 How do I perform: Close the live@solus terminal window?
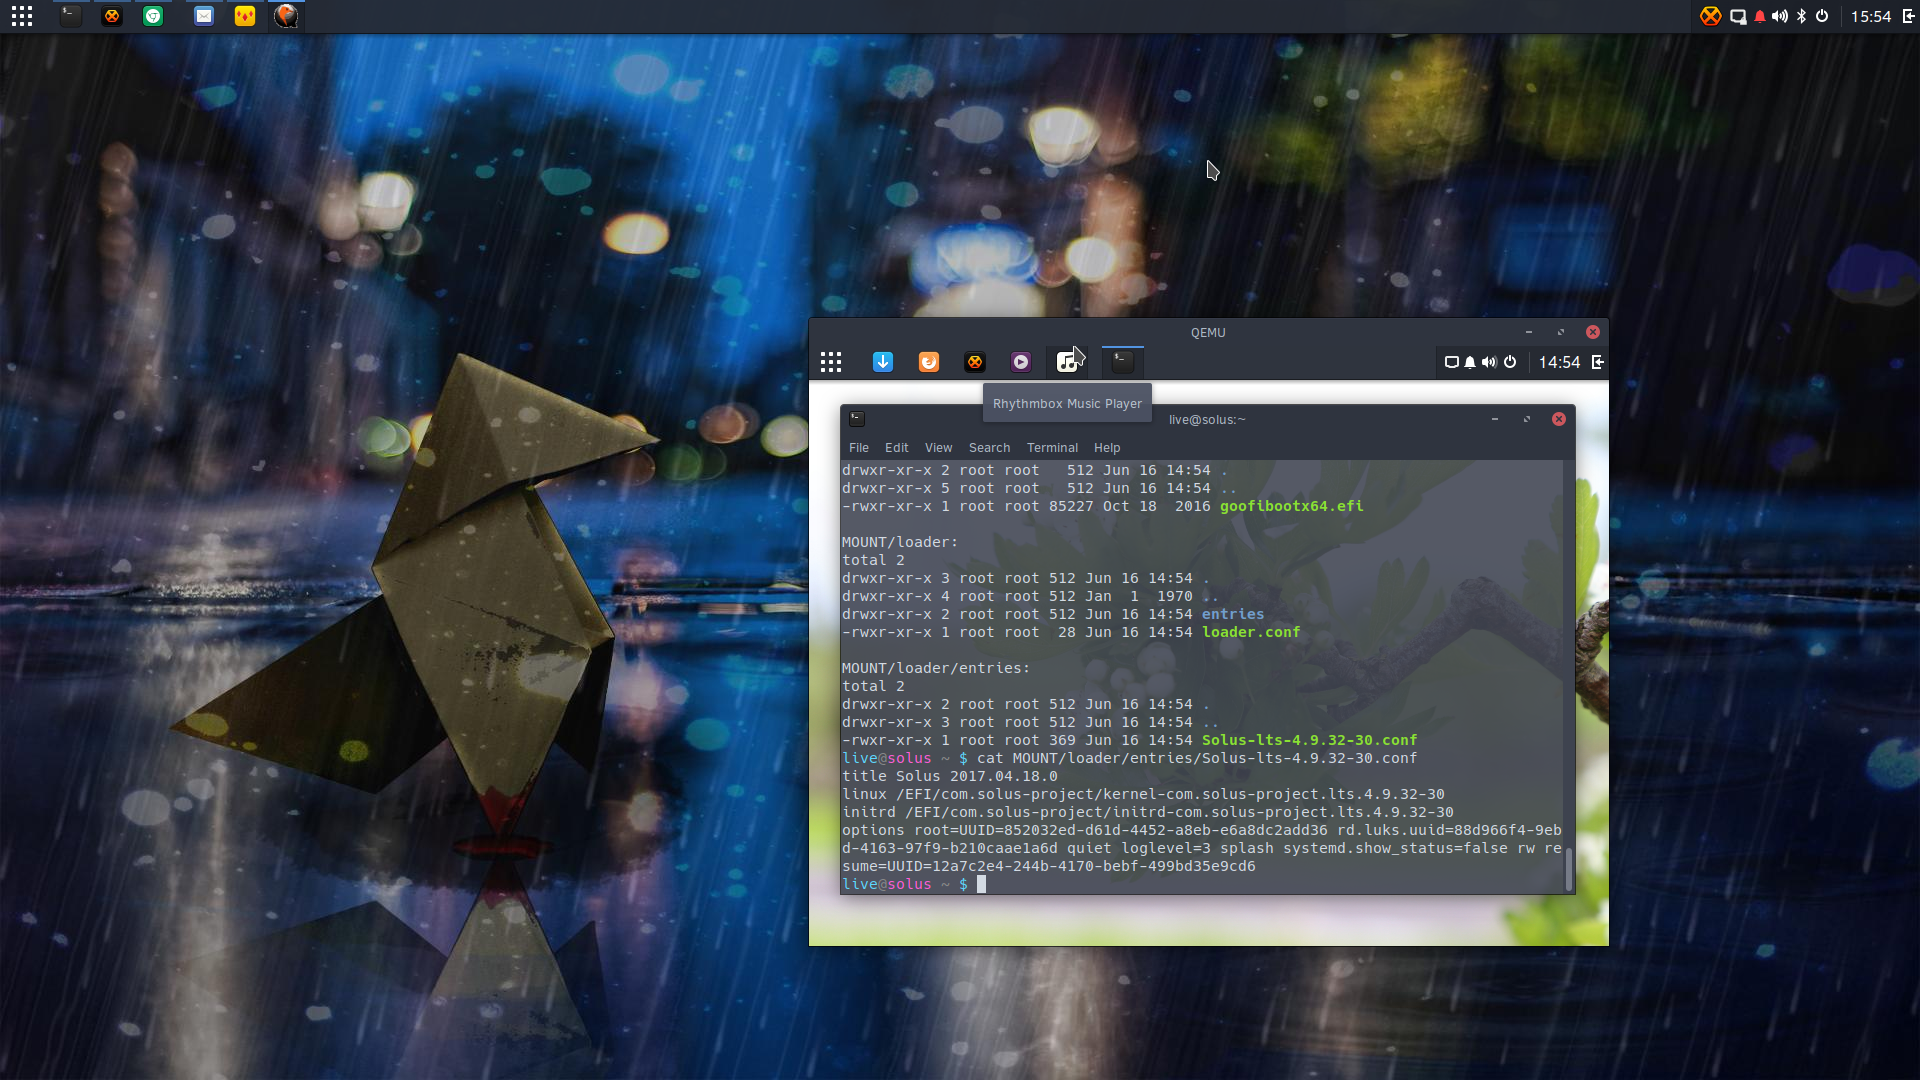1559,419
